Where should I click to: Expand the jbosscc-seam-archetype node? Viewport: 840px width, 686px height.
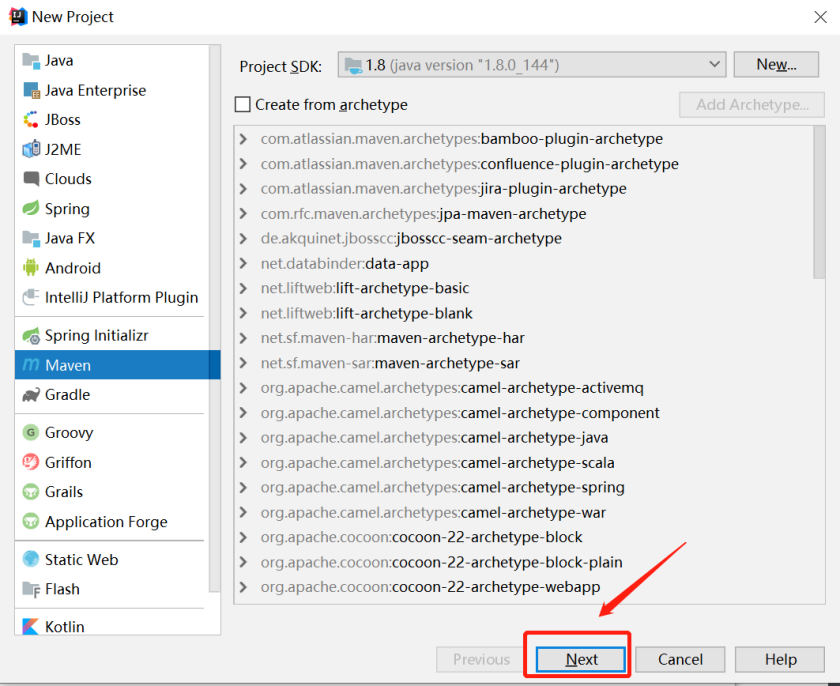pos(243,238)
